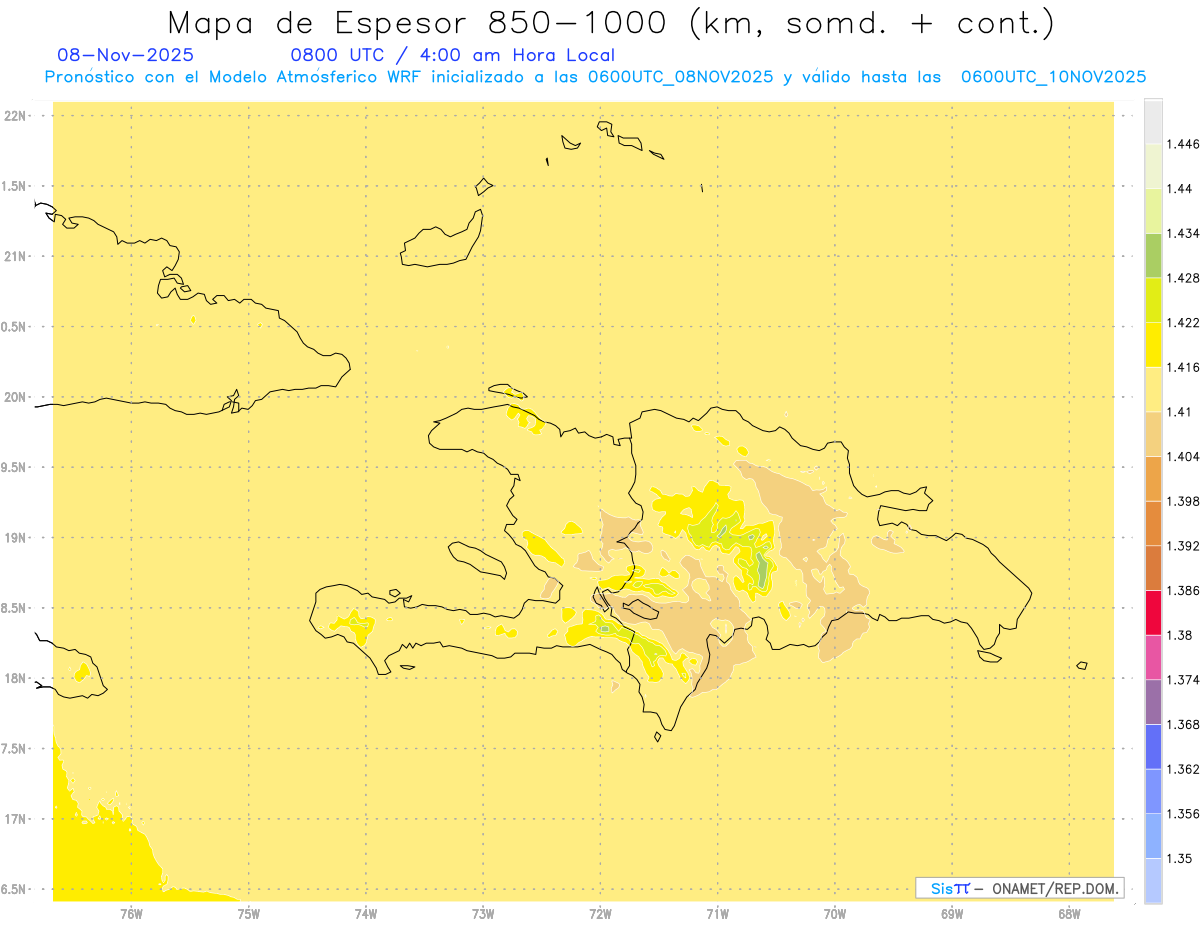Select the blue legend swatch between 1.362 and 1.368
This screenshot has height=927, width=1200.
[x=1153, y=746]
